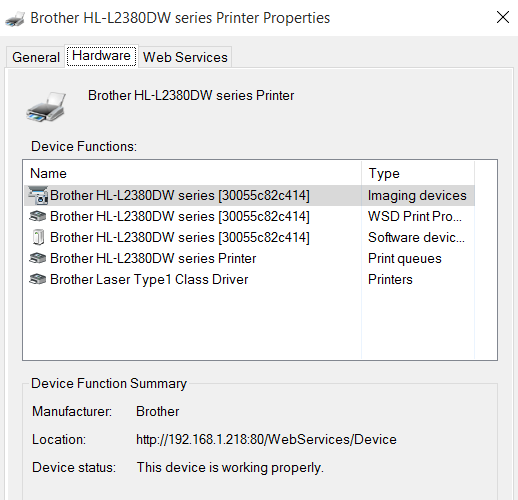Image resolution: width=518 pixels, height=500 pixels.
Task: Click the Brother manufacturer value
Action: coord(158,411)
